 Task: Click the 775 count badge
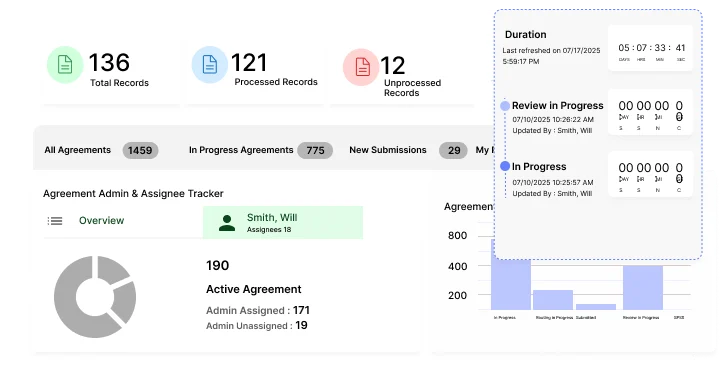click(315, 151)
